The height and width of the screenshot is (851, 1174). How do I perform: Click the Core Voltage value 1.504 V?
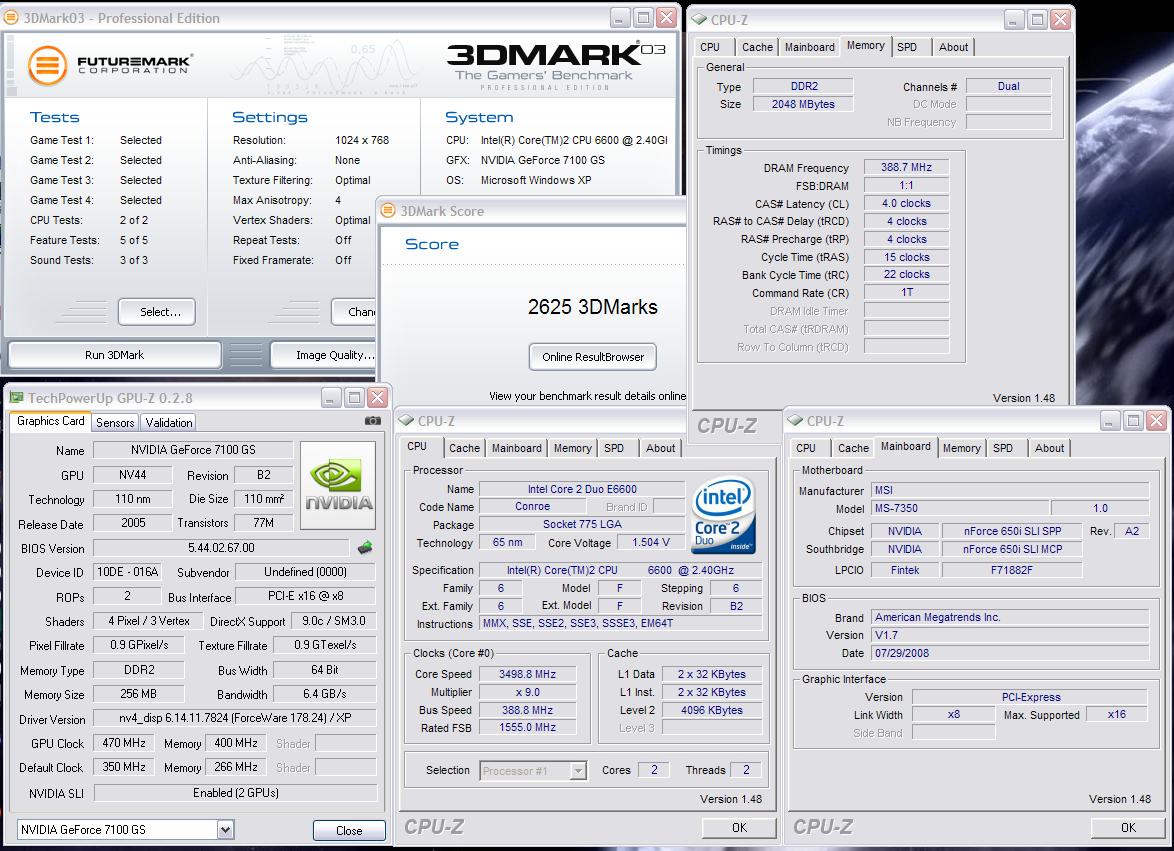pyautogui.click(x=651, y=542)
